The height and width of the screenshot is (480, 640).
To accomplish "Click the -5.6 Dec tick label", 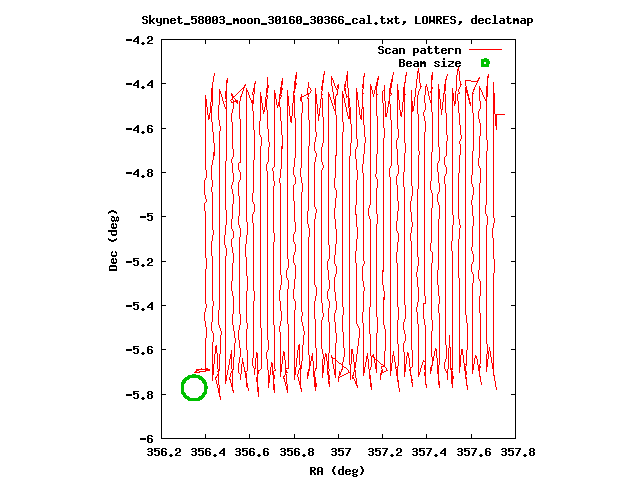I will point(140,350).
